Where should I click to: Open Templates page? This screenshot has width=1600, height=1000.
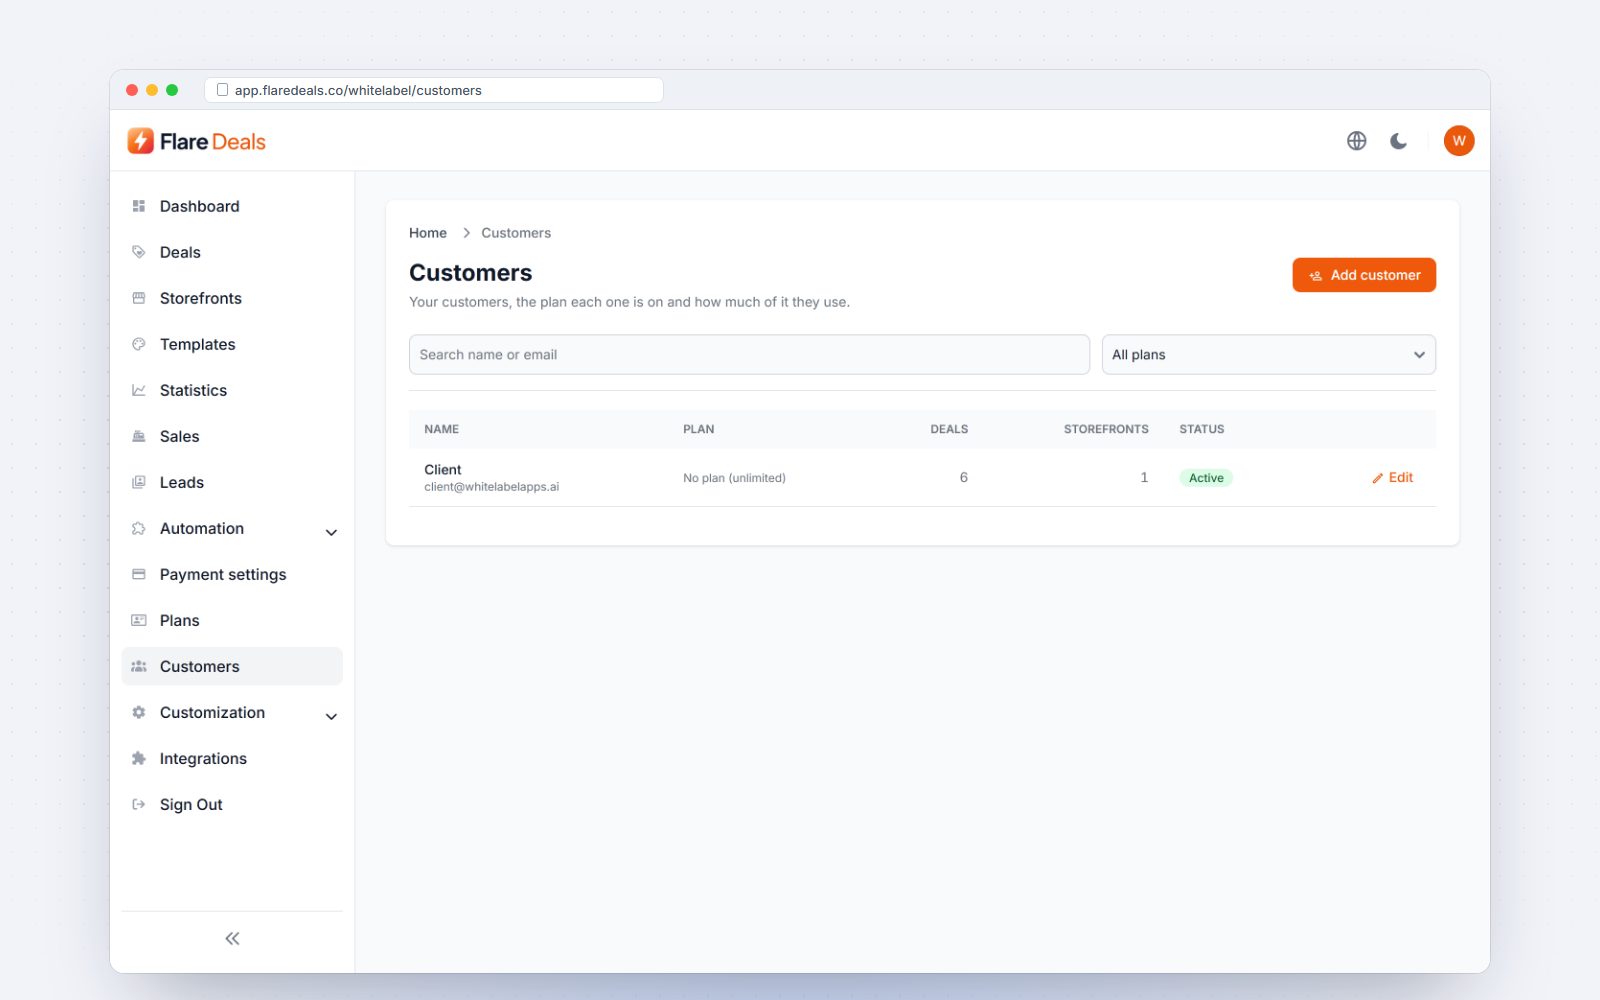[x=232, y=344]
